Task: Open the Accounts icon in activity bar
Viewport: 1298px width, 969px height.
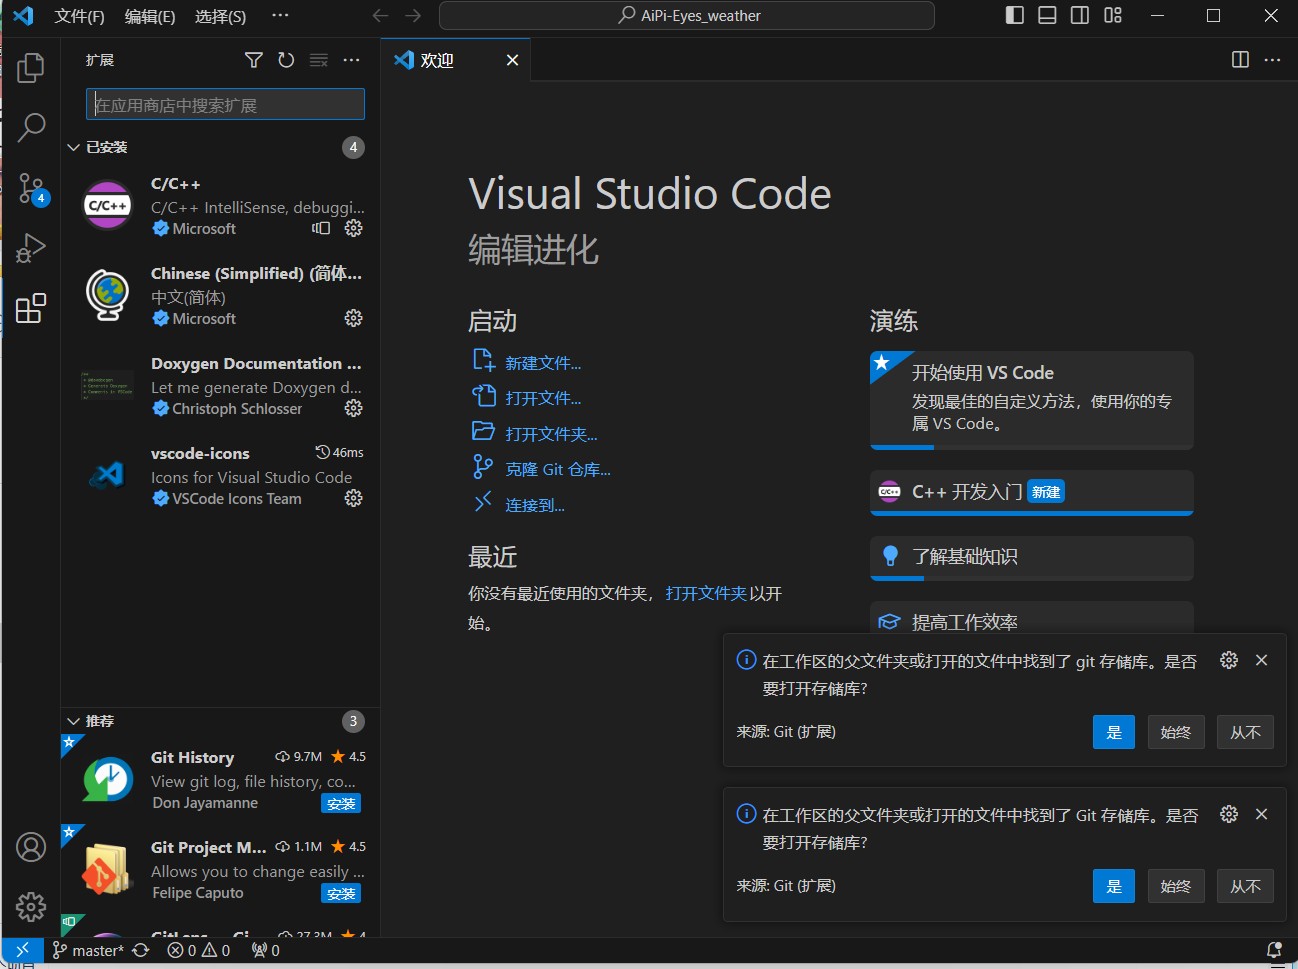Action: coord(31,847)
